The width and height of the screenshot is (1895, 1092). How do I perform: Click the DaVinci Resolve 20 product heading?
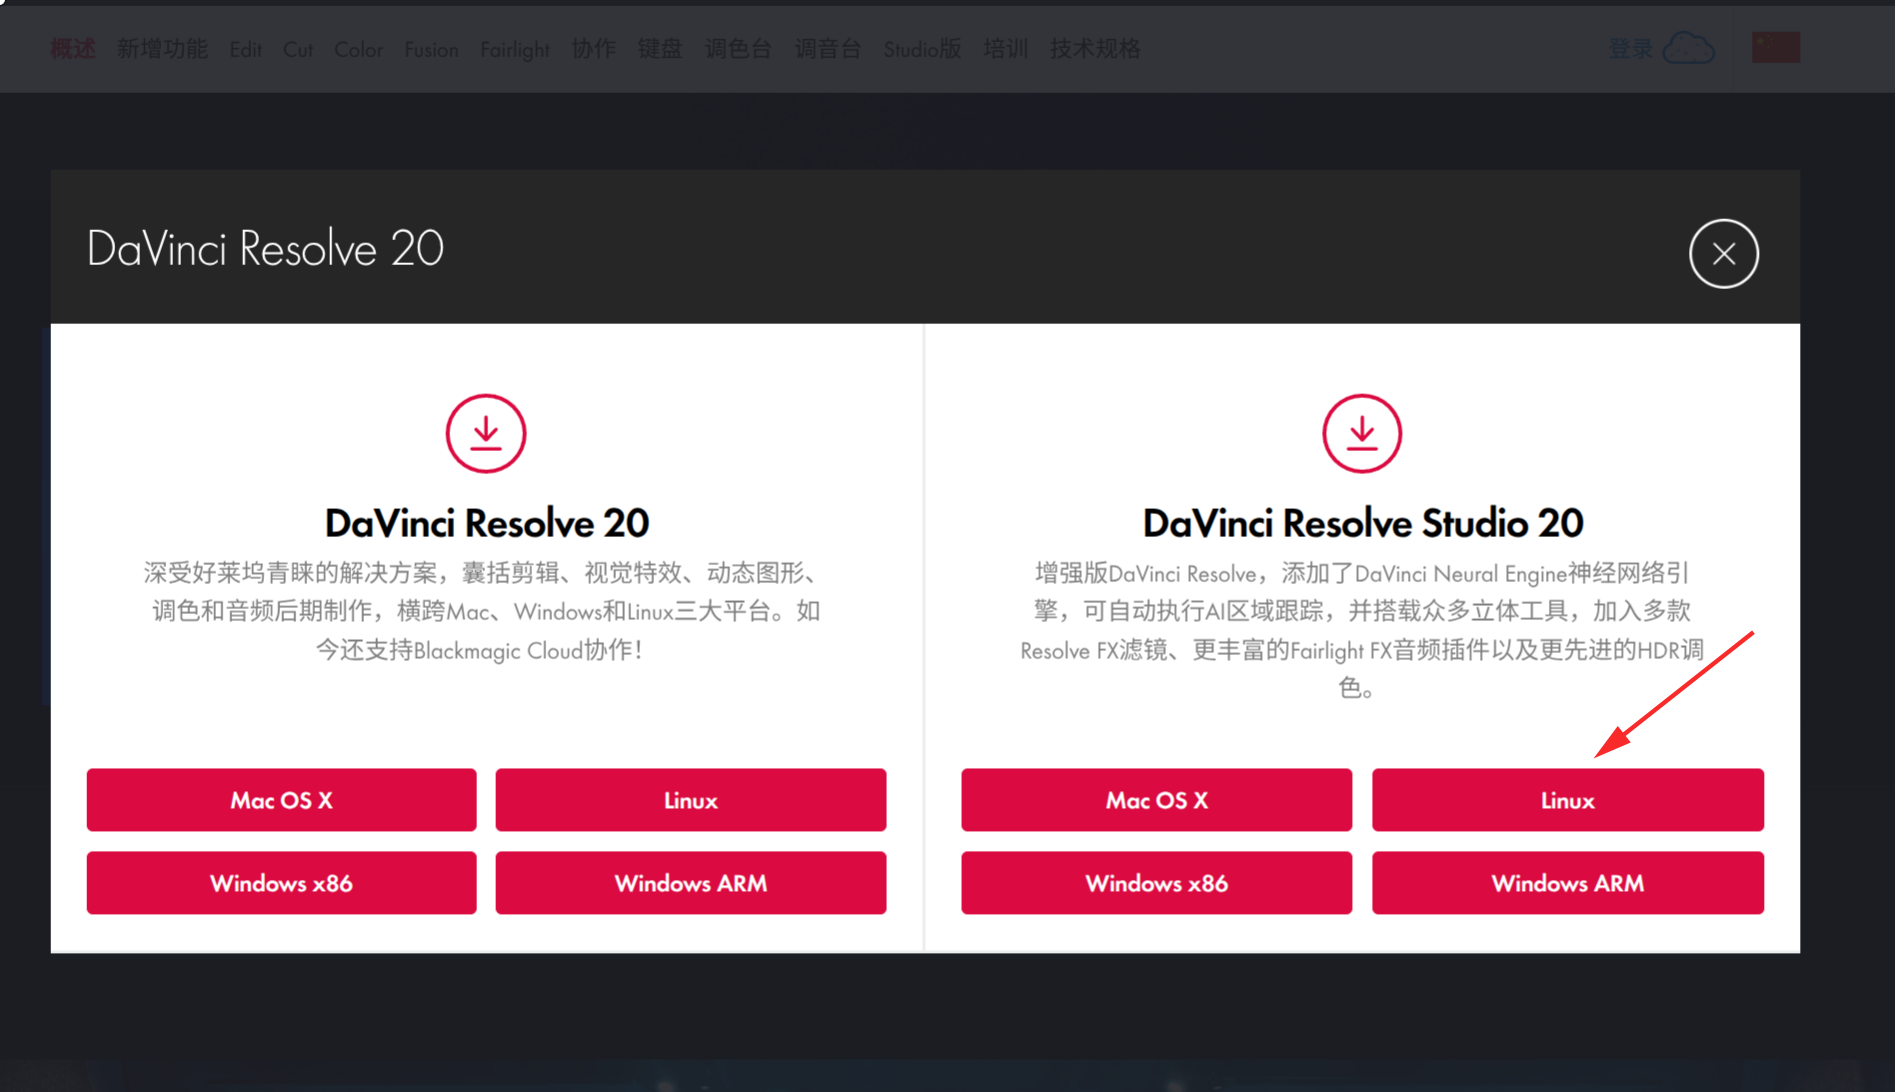coord(487,523)
